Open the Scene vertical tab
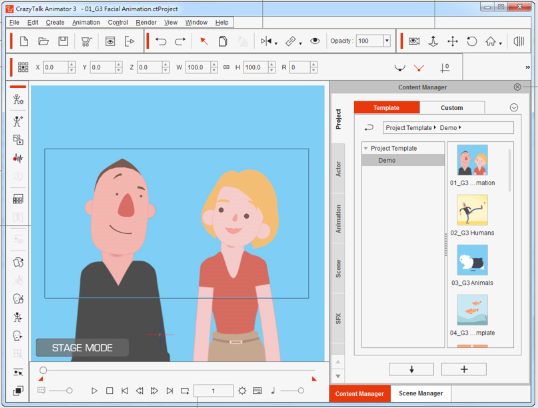Viewport: 538px width, 408px height. [x=338, y=269]
